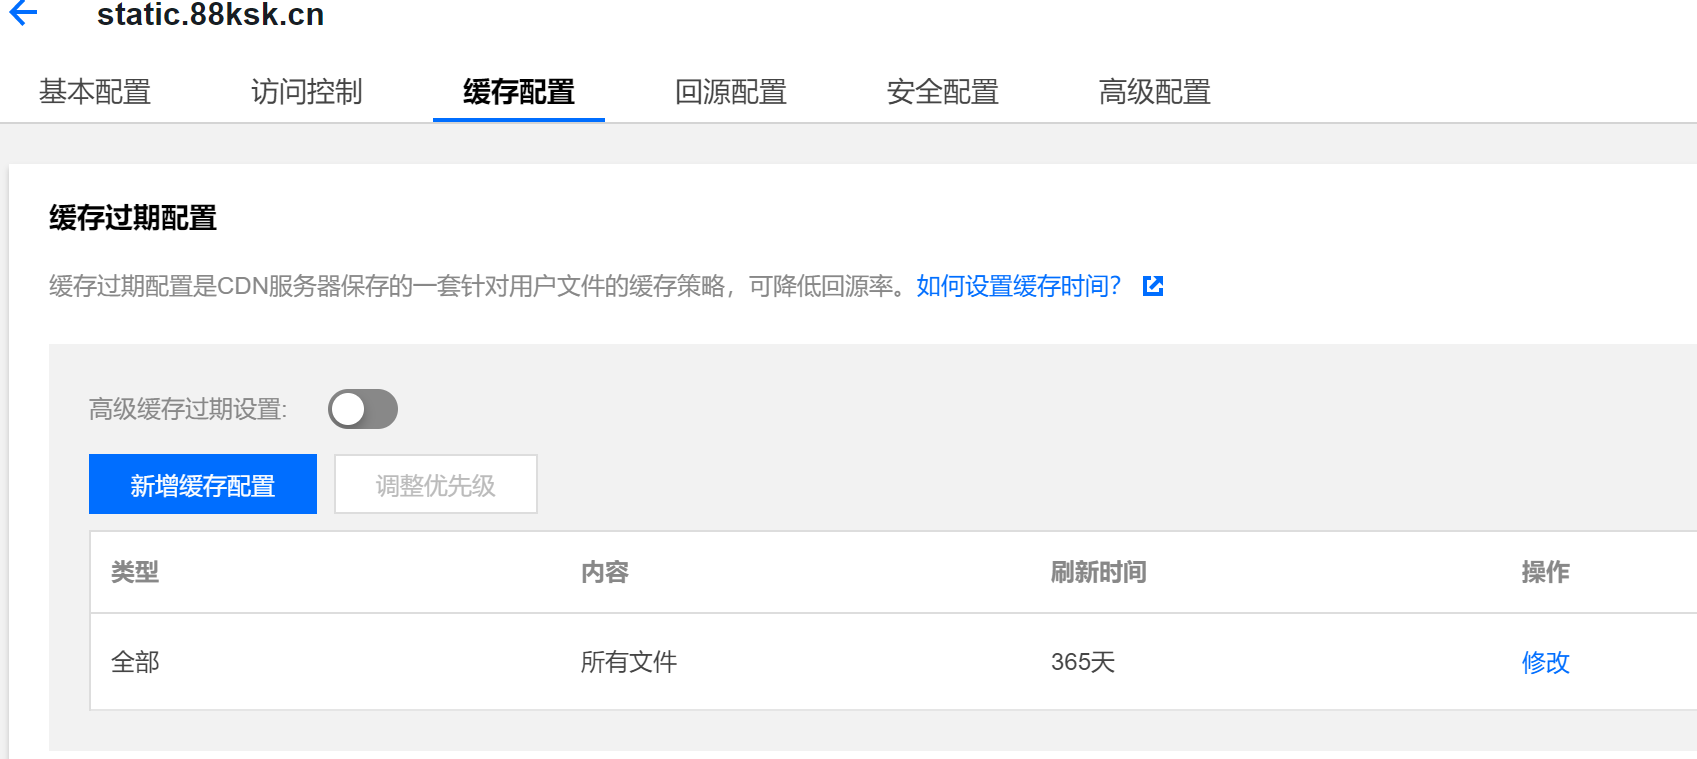The image size is (1697, 759).
Task: Switch to the 高级配置 tab
Action: tap(1155, 92)
